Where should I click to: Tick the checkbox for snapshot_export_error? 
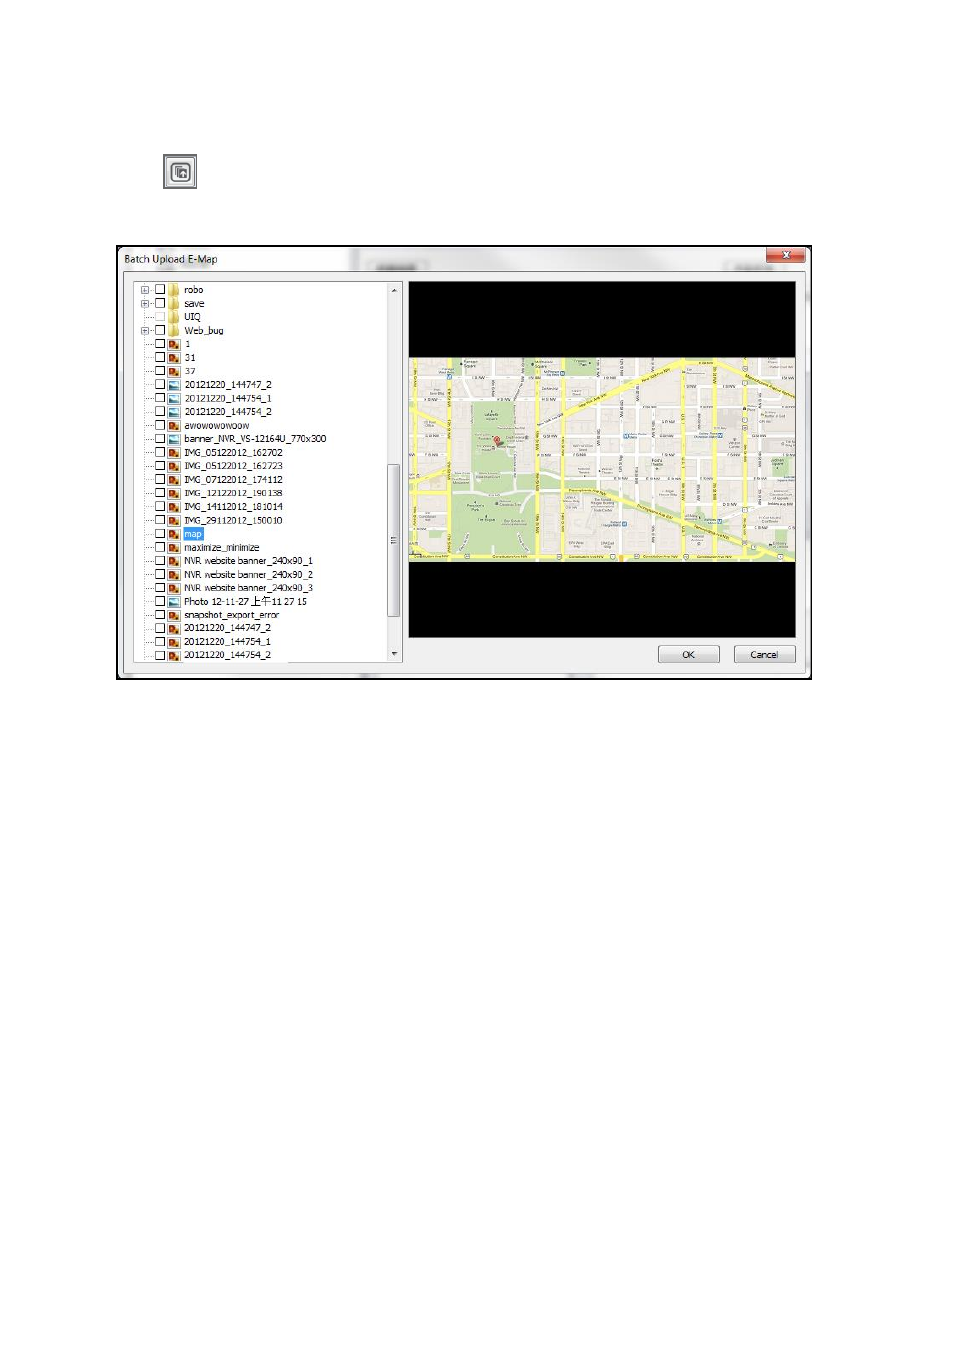[x=160, y=615]
